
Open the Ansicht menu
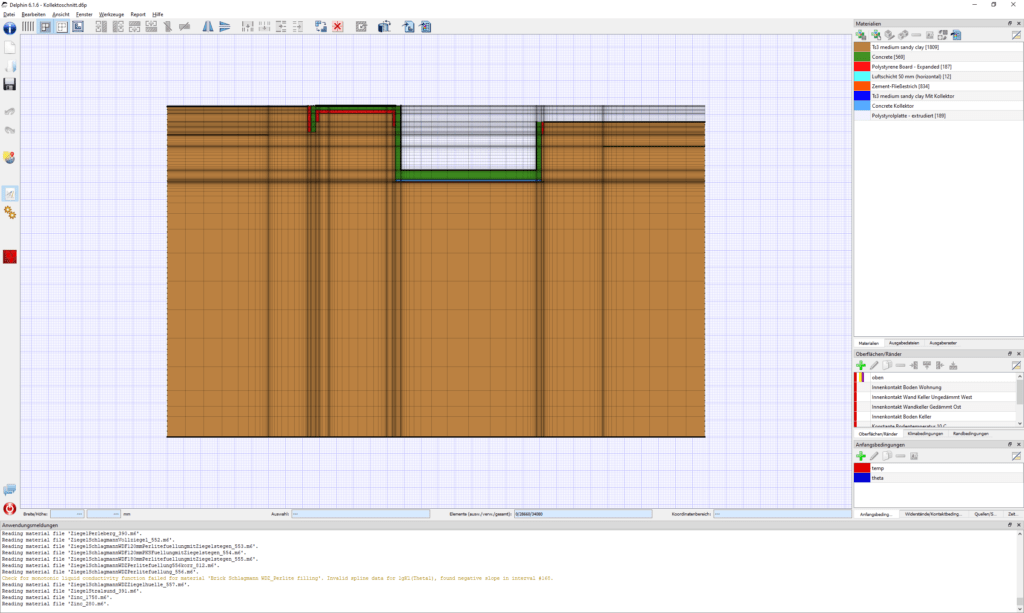[61, 14]
